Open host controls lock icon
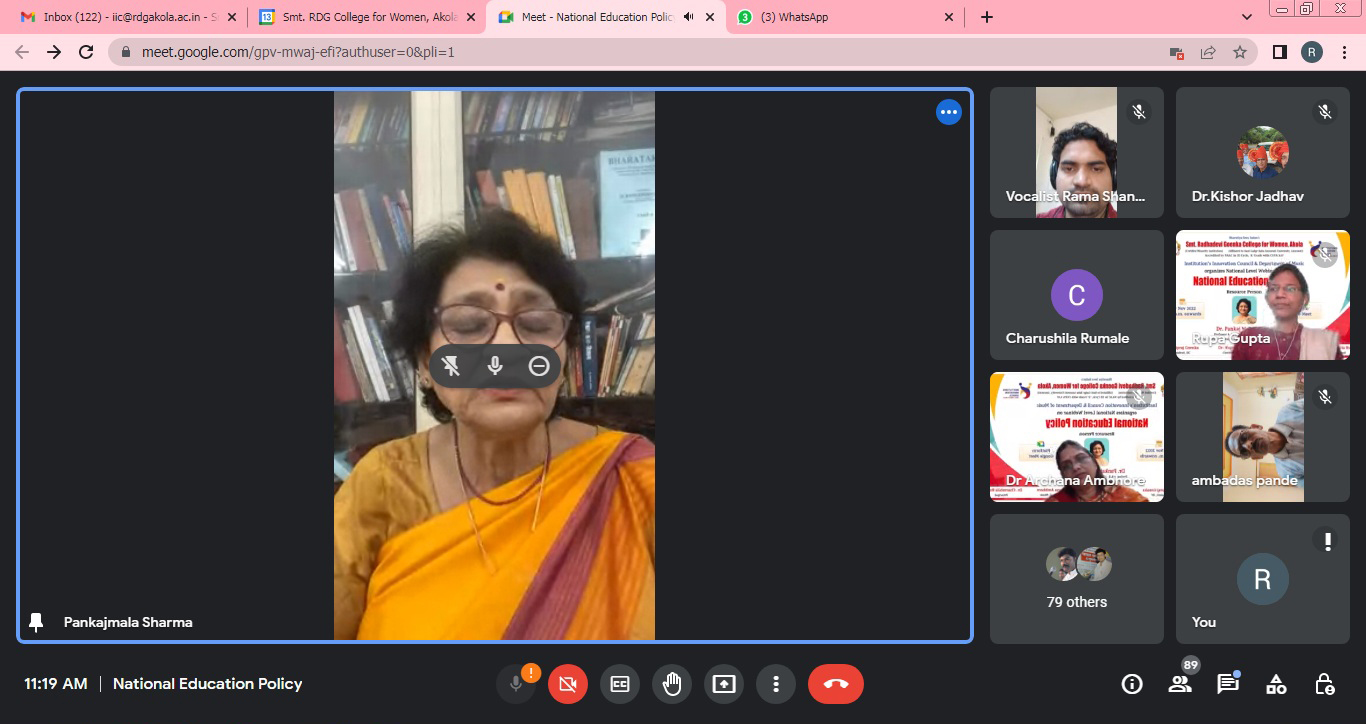 pyautogui.click(x=1324, y=684)
